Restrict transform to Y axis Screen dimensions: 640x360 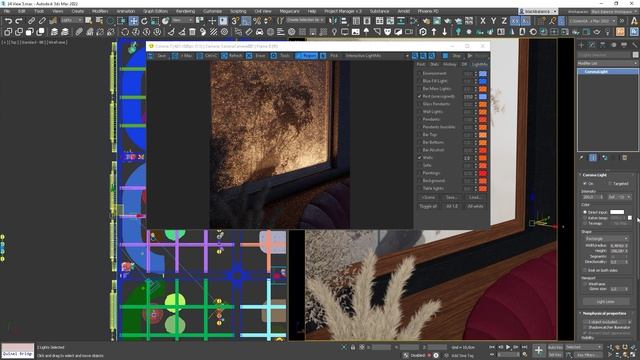coord(493,20)
